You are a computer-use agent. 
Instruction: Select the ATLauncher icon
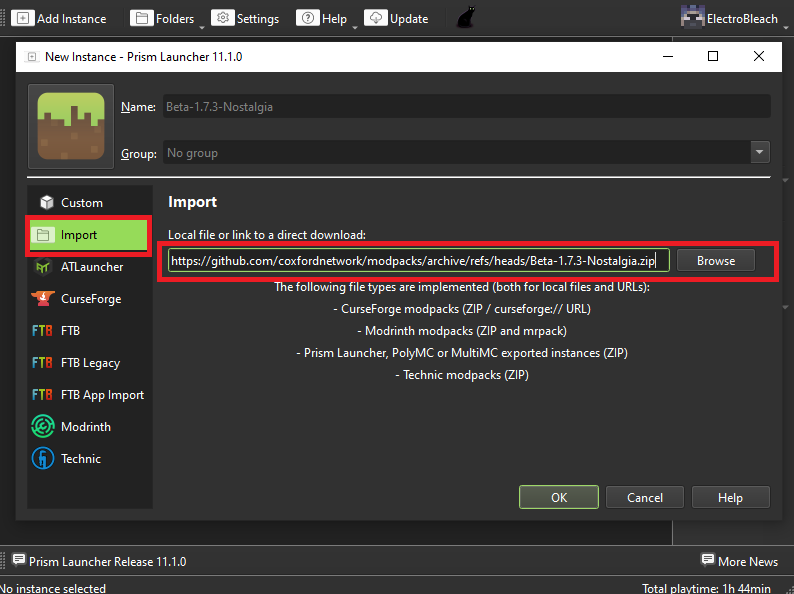(x=43, y=266)
